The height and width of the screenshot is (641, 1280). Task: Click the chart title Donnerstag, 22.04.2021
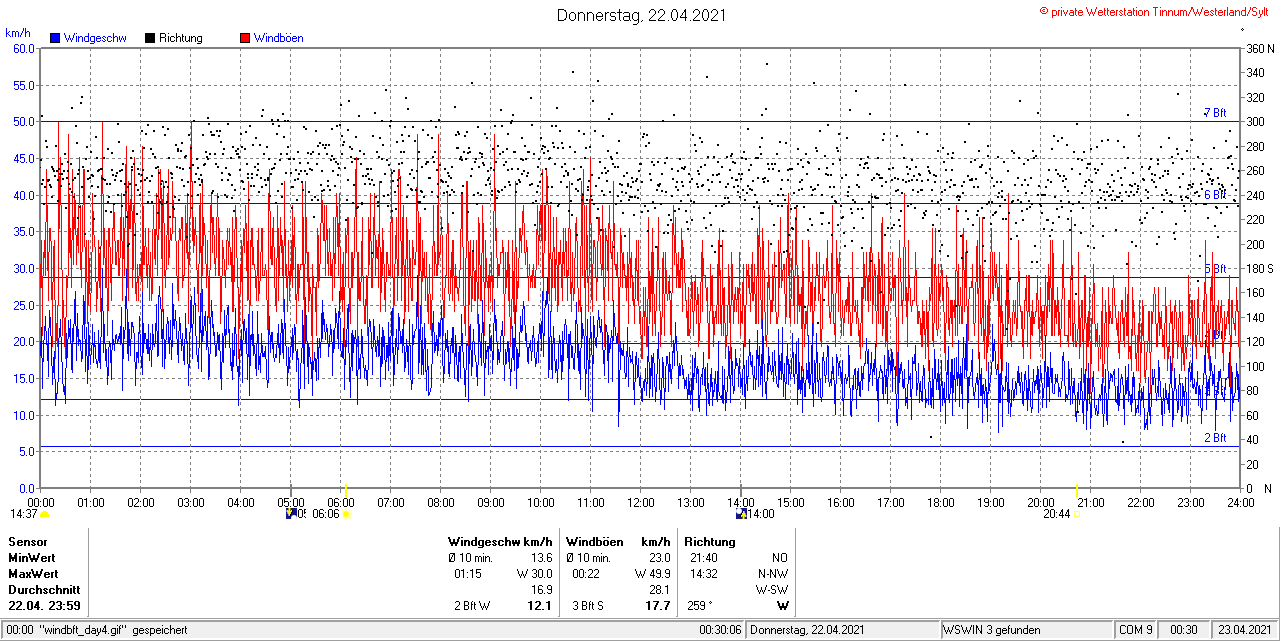click(642, 15)
